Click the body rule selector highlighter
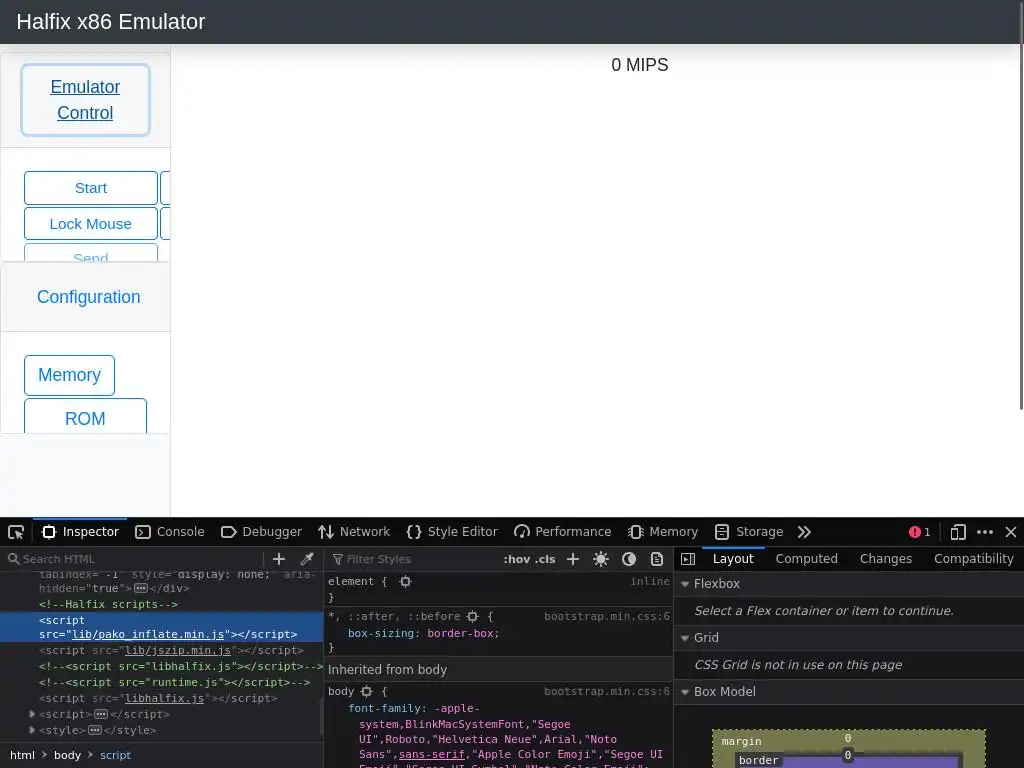Viewport: 1024px width, 768px height. point(366,692)
